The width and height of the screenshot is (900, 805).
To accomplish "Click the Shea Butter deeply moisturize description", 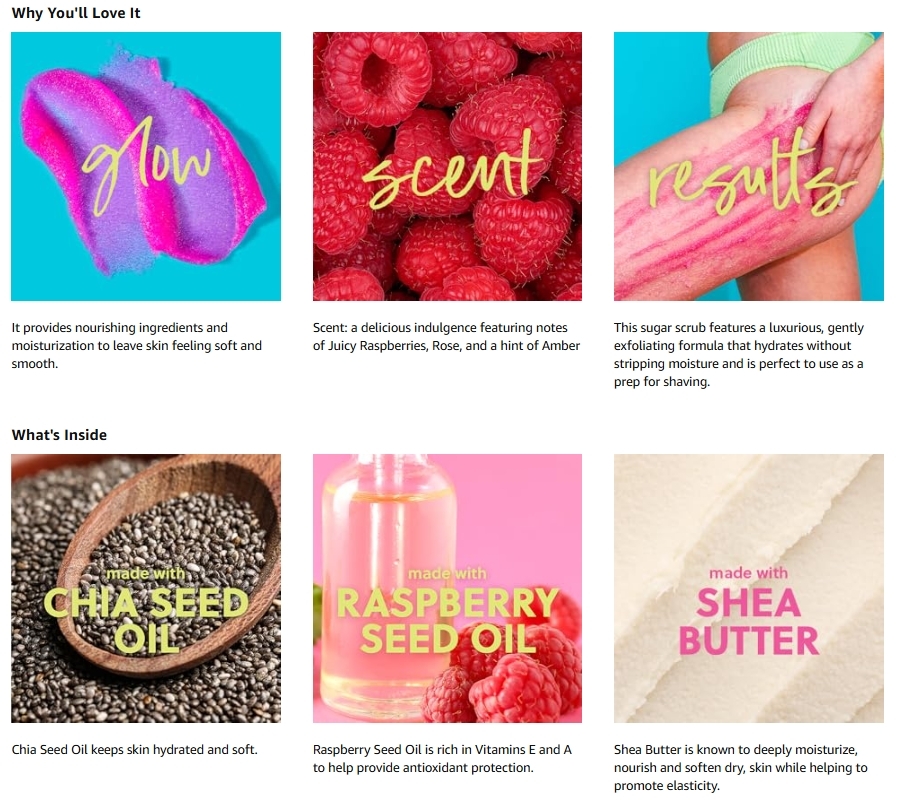I will 740,768.
